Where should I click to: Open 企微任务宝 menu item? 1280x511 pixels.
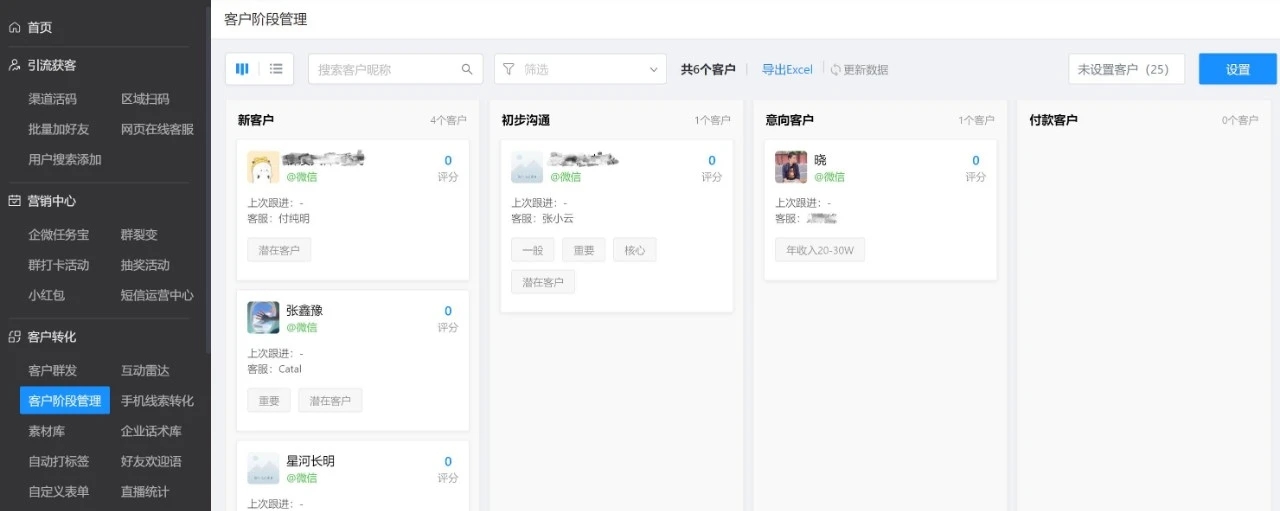[x=58, y=235]
